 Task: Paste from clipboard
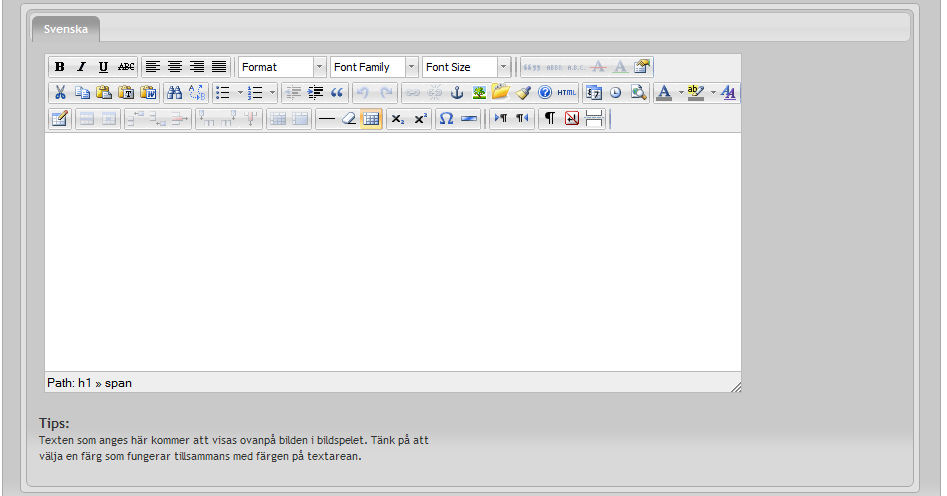click(x=104, y=93)
